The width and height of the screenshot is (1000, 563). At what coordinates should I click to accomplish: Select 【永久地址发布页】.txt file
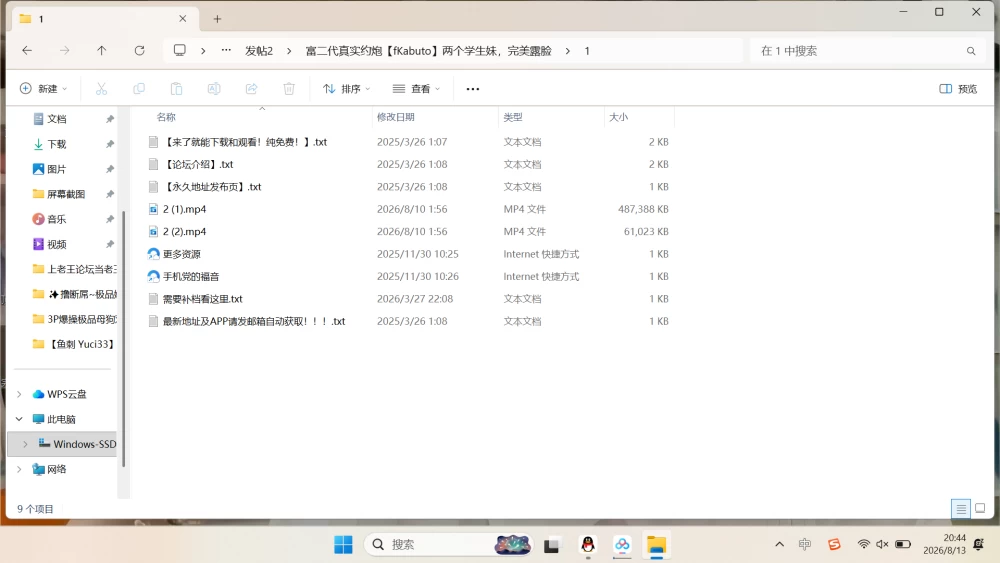coord(212,187)
